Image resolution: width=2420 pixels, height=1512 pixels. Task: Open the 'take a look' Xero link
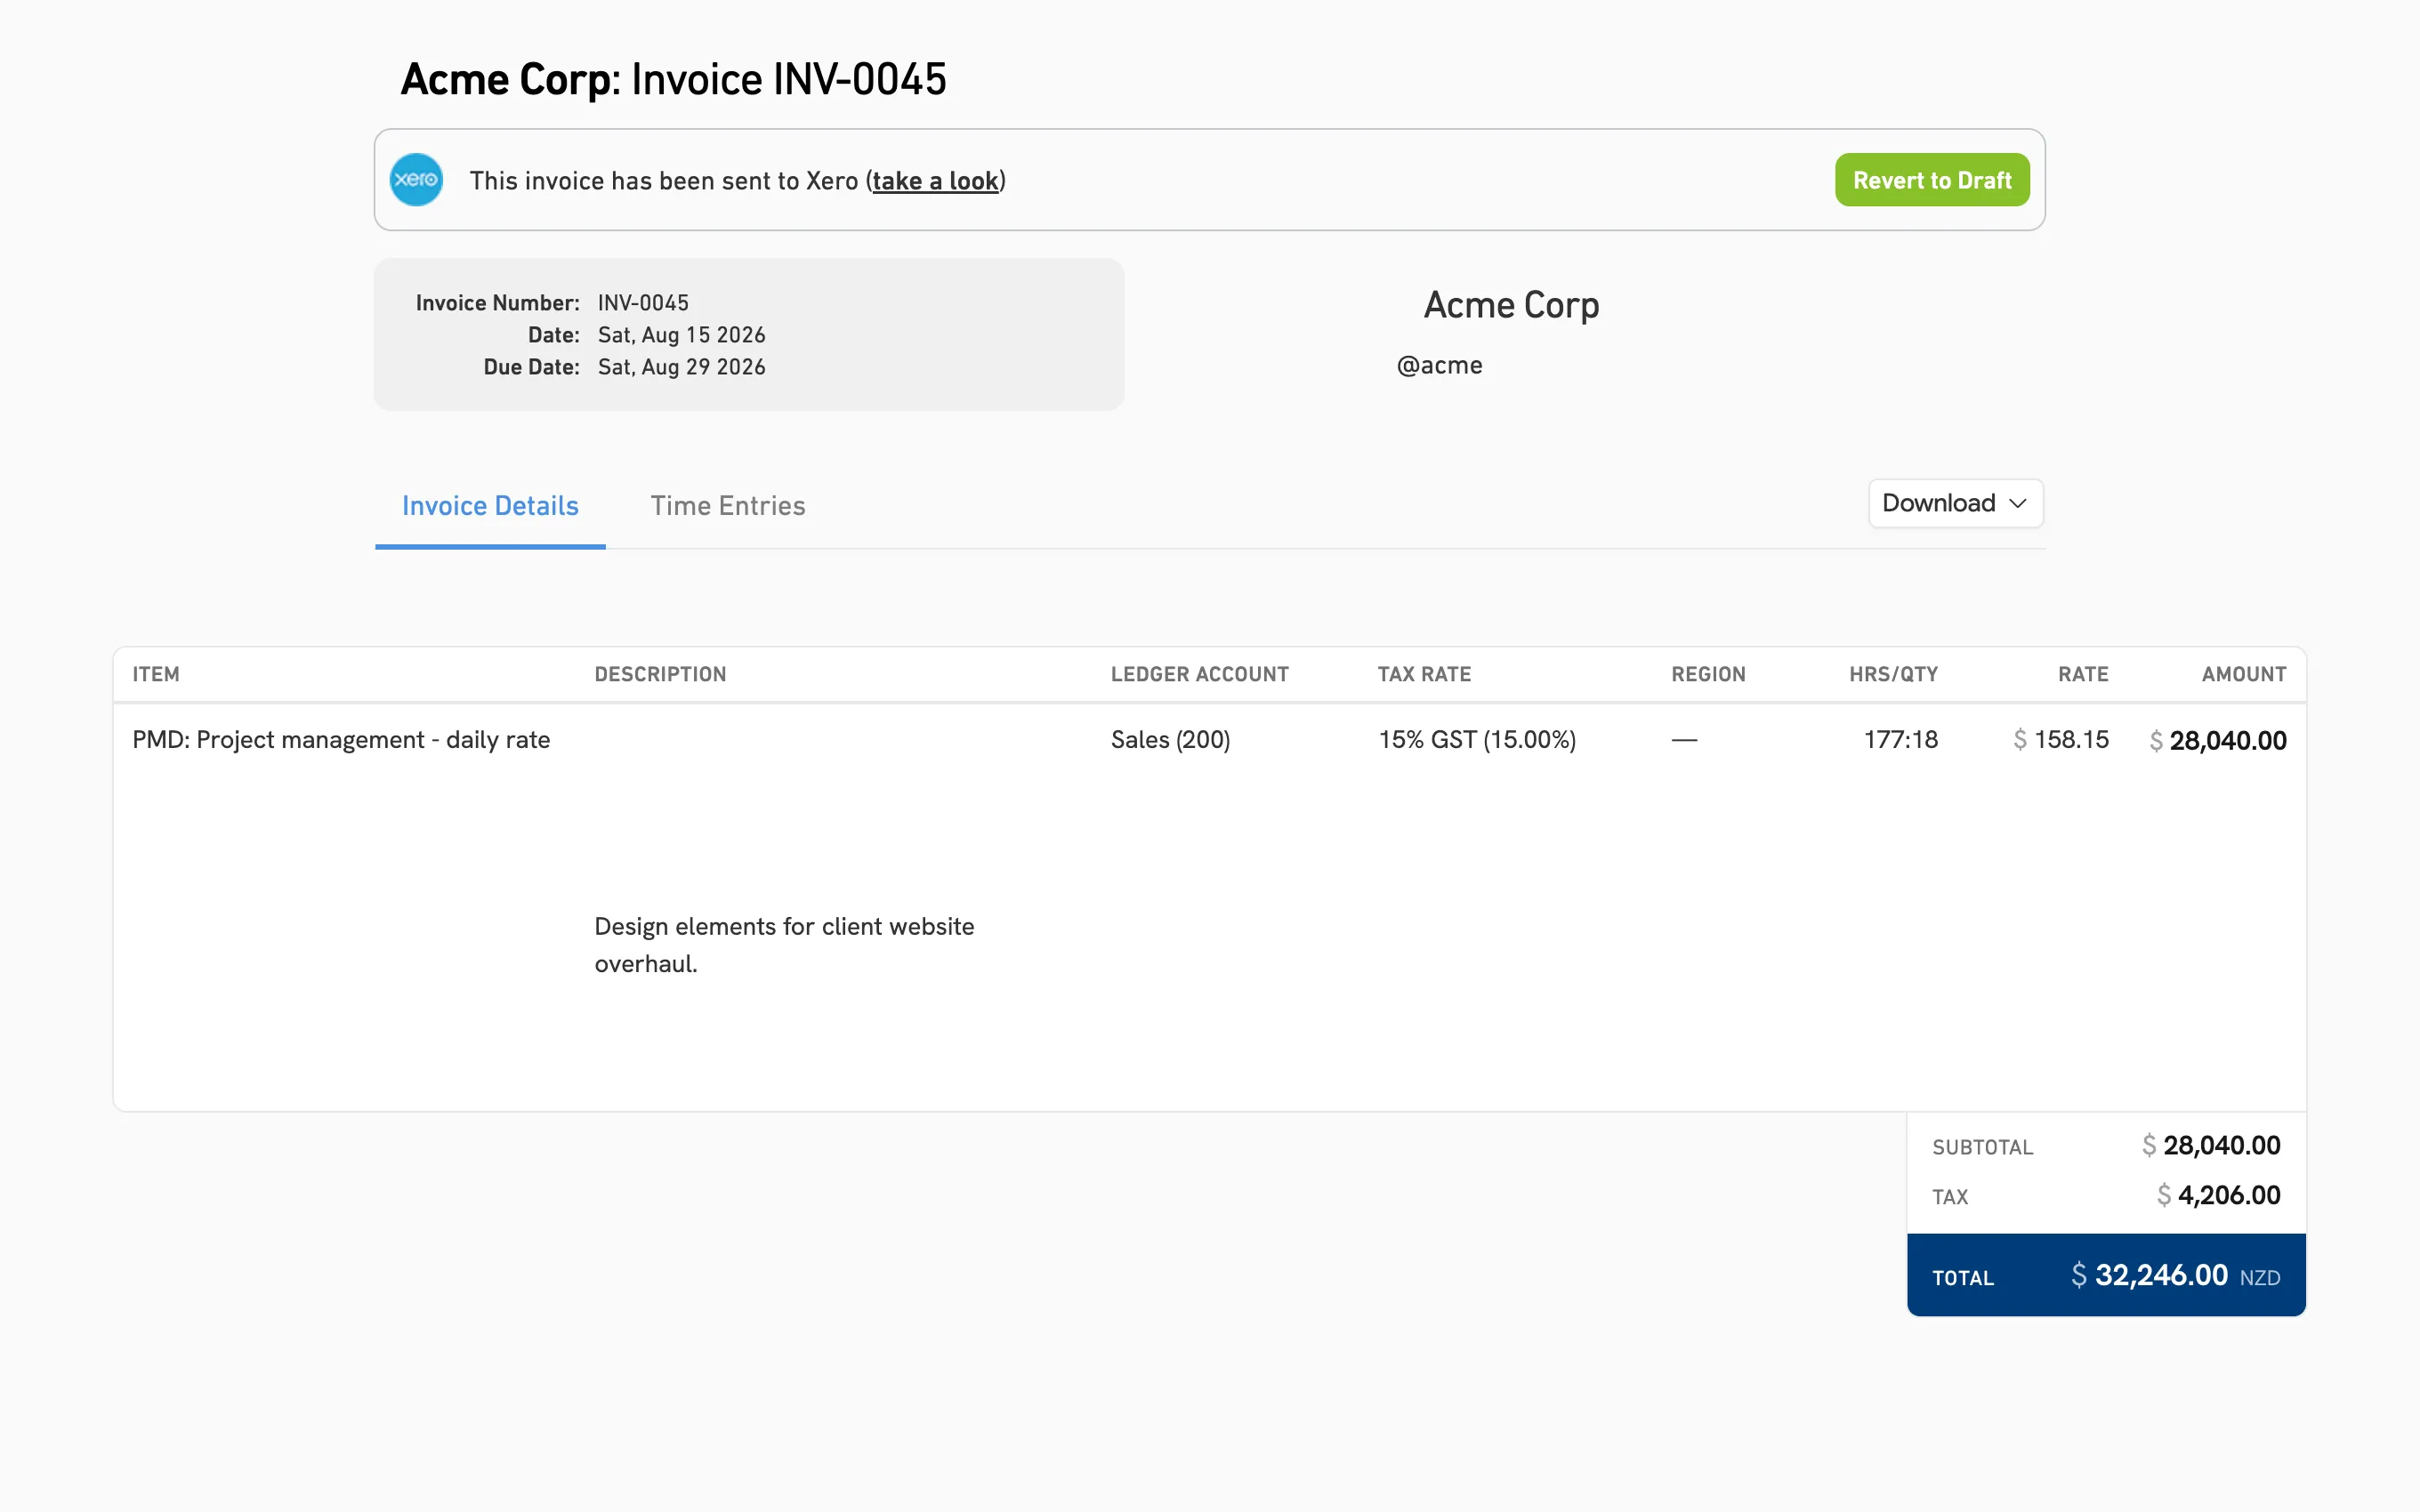click(935, 181)
